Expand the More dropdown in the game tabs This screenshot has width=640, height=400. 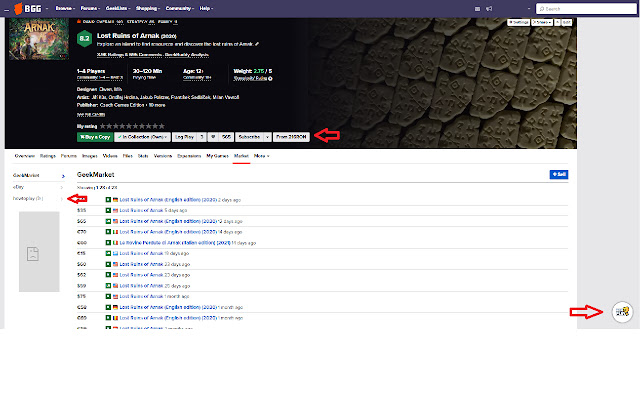262,156
